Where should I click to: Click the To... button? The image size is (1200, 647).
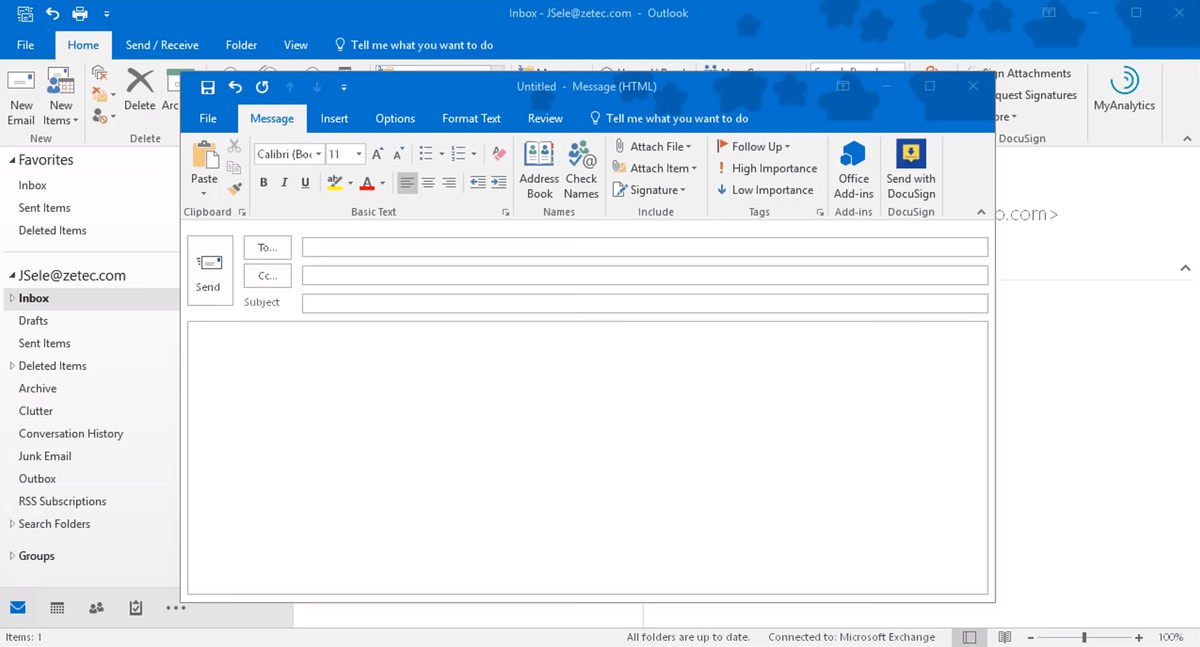(268, 247)
